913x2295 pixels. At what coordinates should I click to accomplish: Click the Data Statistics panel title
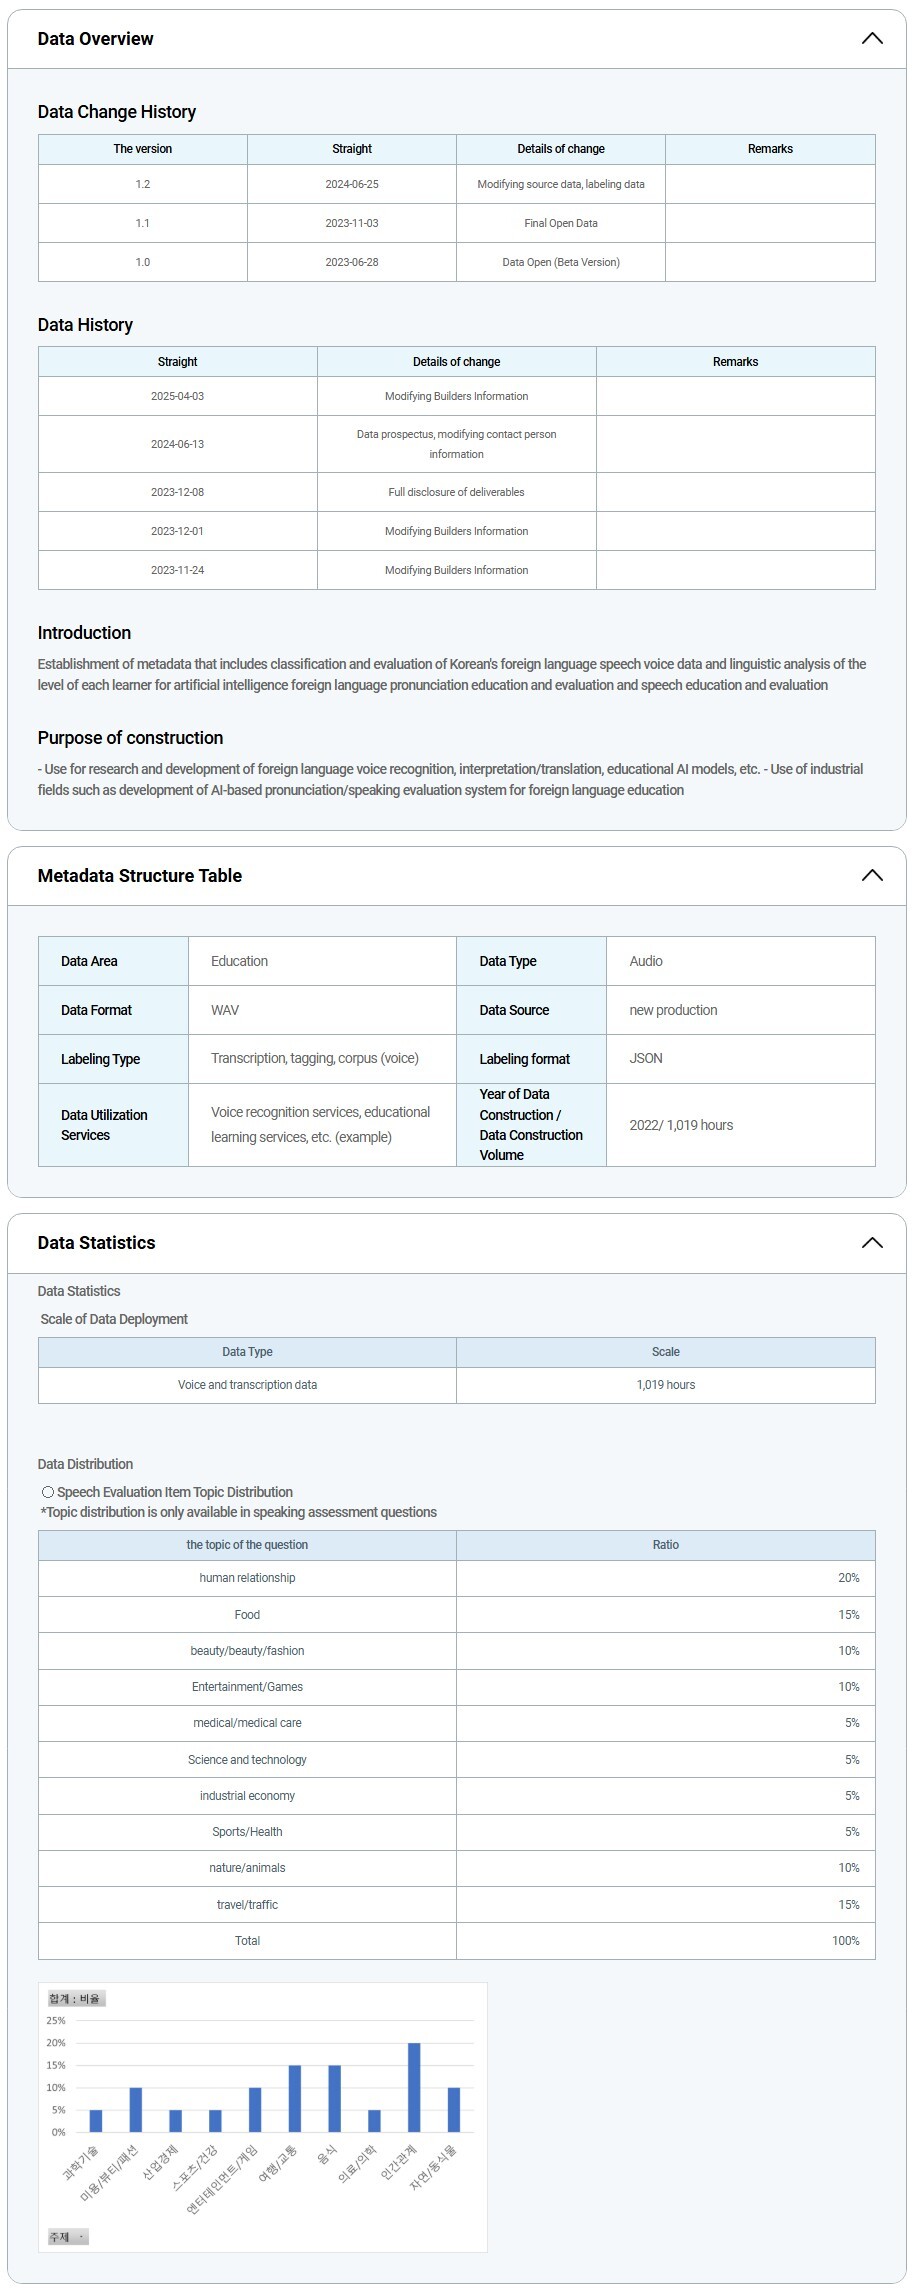[97, 1243]
